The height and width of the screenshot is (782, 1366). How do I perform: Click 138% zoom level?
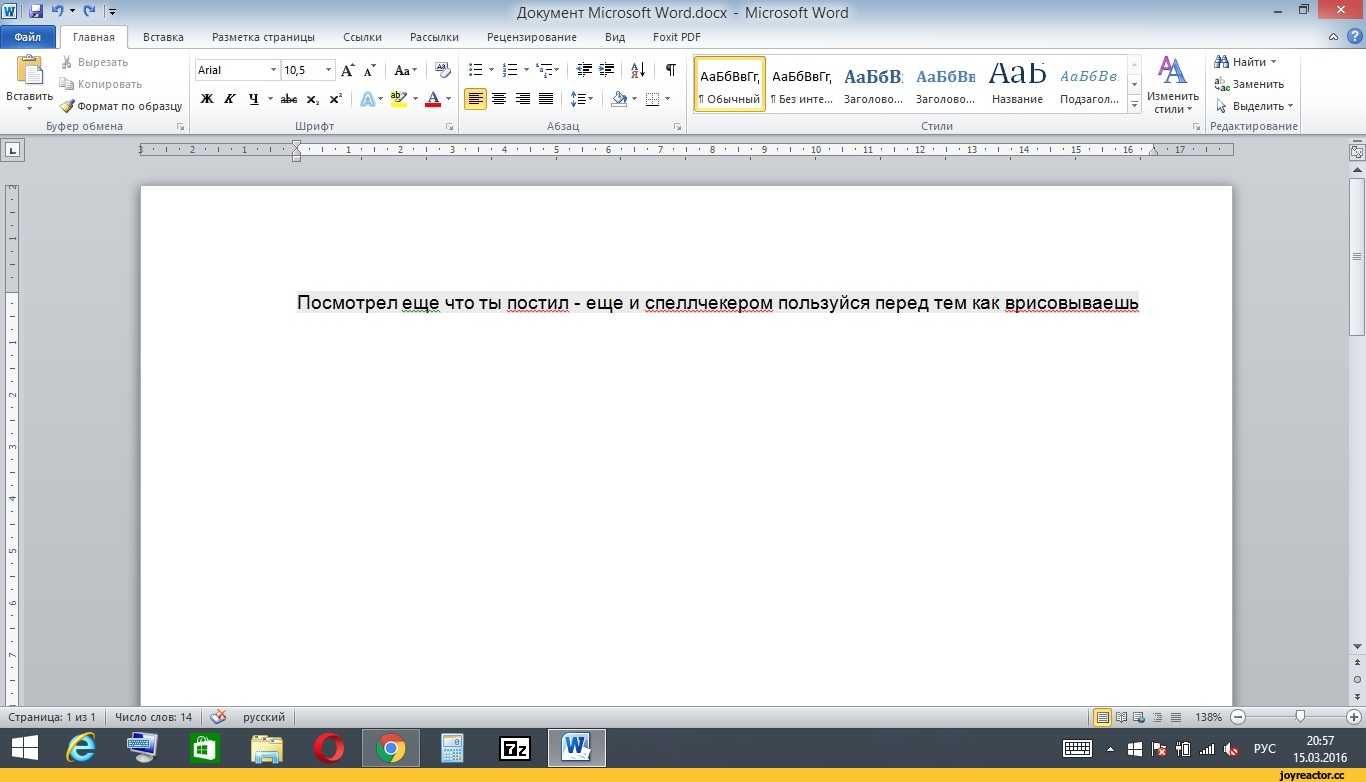tap(1208, 717)
